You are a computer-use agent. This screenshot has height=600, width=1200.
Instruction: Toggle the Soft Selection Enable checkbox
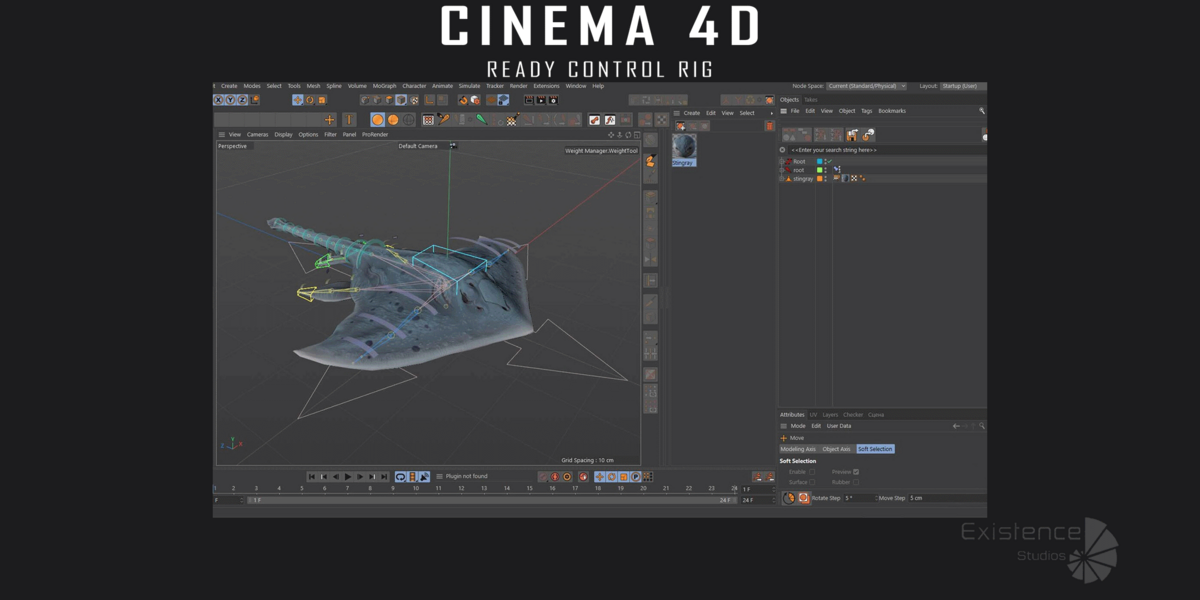point(812,472)
